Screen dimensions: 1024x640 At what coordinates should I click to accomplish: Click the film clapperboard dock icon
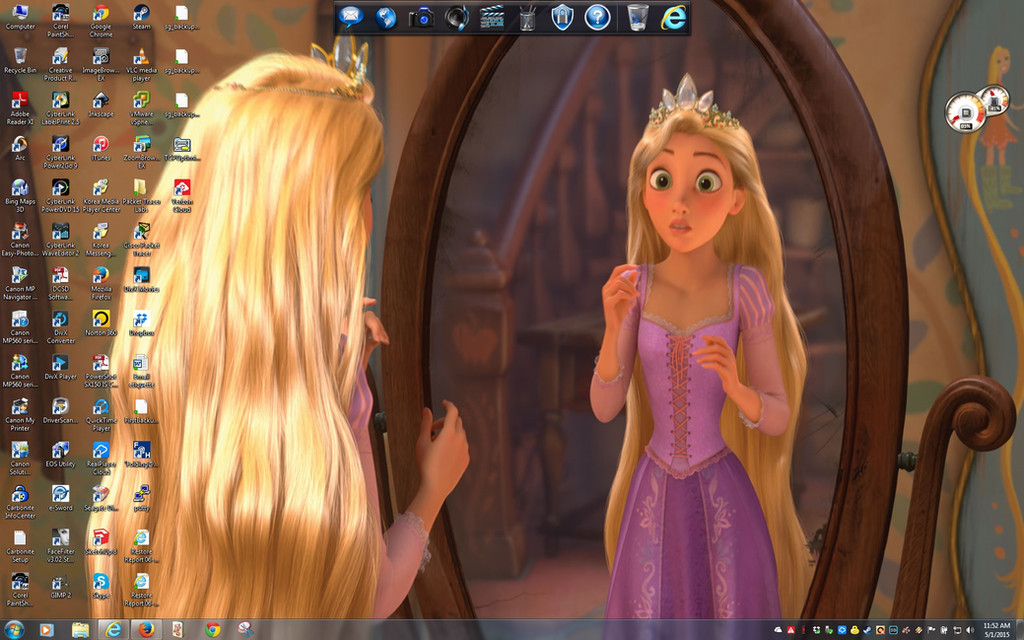(x=492, y=18)
